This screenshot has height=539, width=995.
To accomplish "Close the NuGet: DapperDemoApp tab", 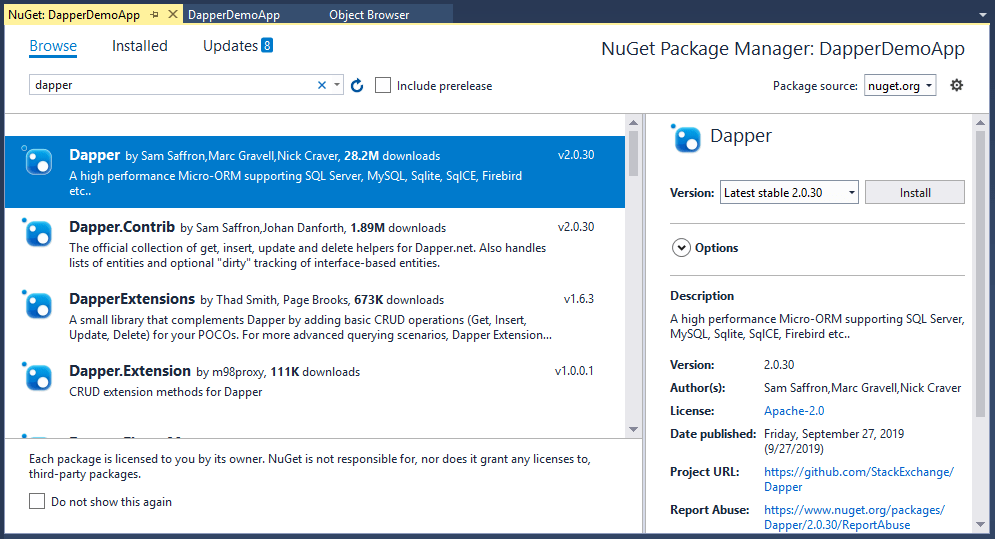I will 173,14.
